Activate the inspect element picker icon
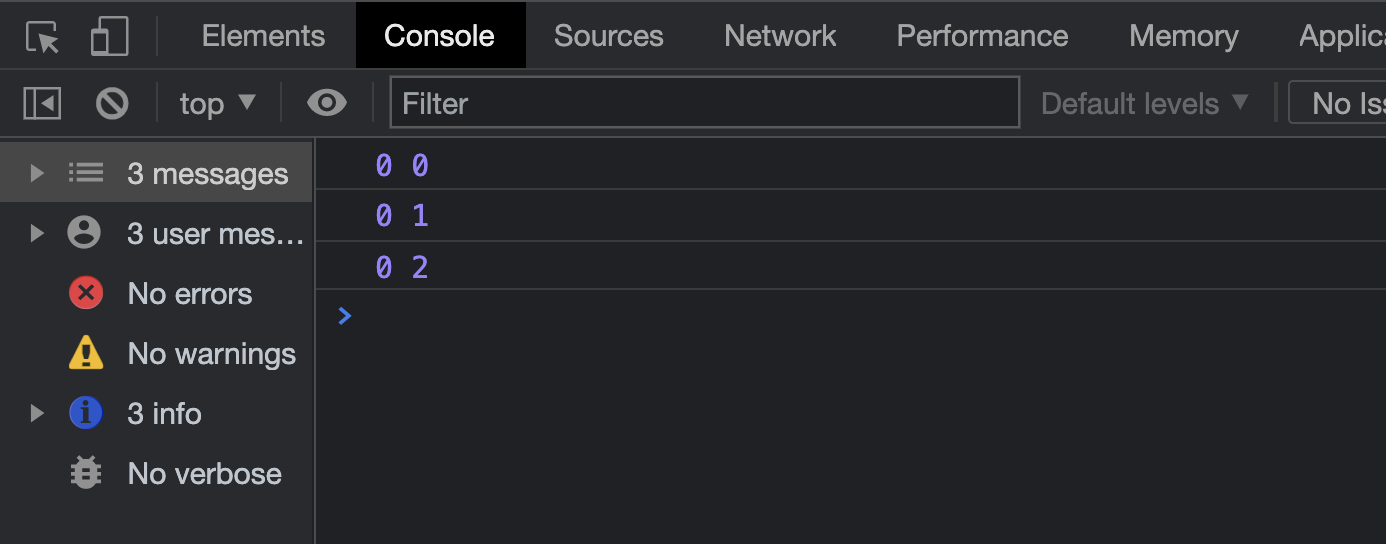 pos(43,37)
